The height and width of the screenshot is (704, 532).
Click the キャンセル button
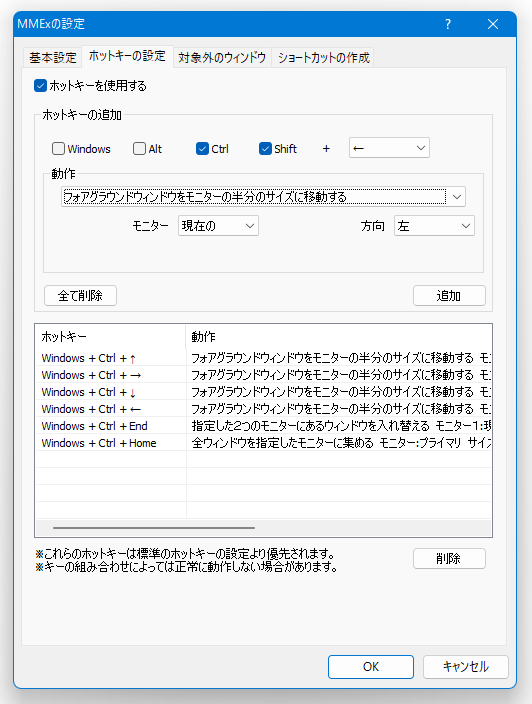[466, 667]
